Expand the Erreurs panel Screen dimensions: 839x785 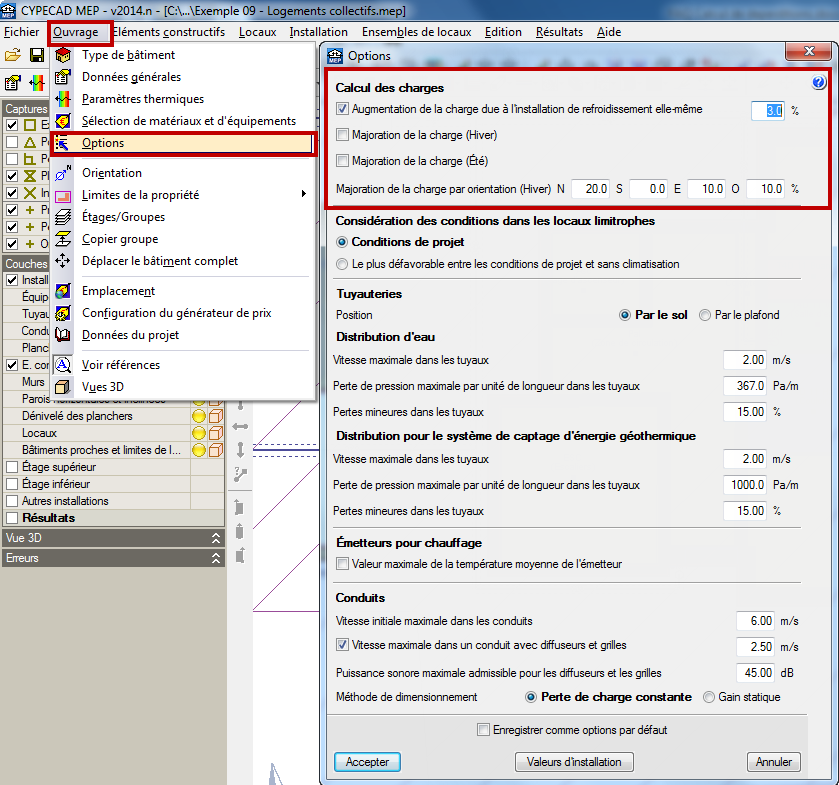(x=216, y=558)
